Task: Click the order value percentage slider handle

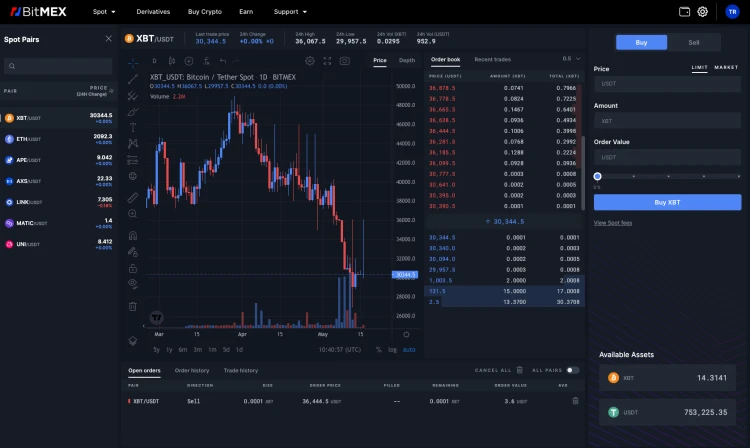Action: pyautogui.click(x=597, y=176)
